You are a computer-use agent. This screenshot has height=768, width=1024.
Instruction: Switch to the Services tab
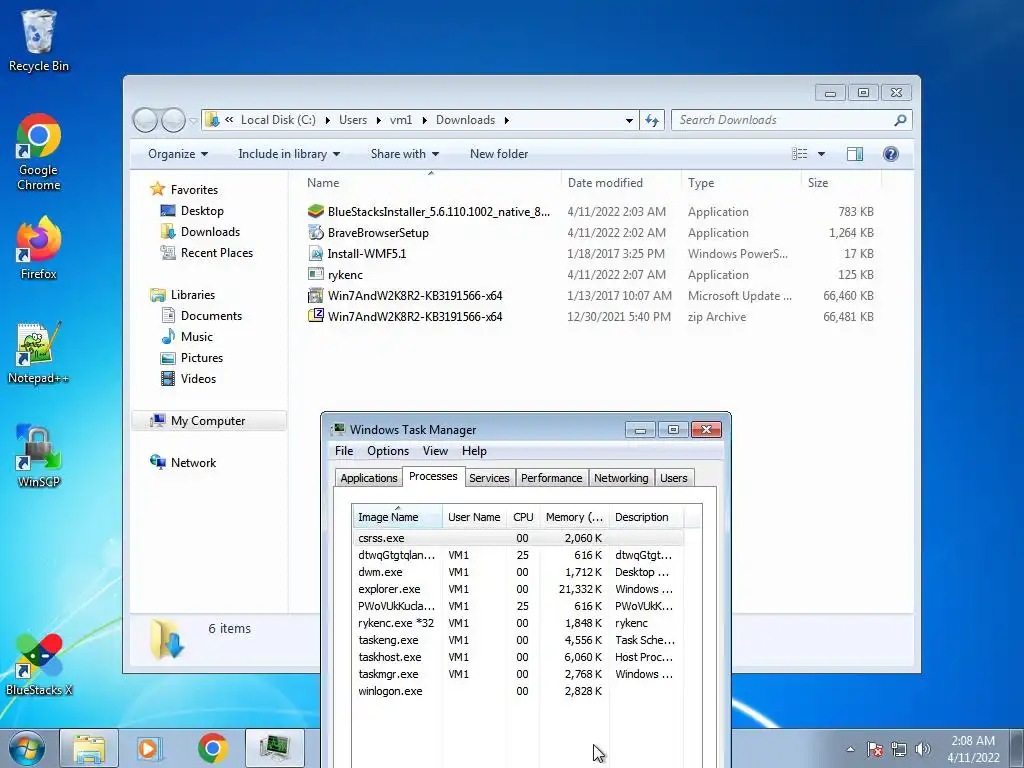(x=488, y=478)
